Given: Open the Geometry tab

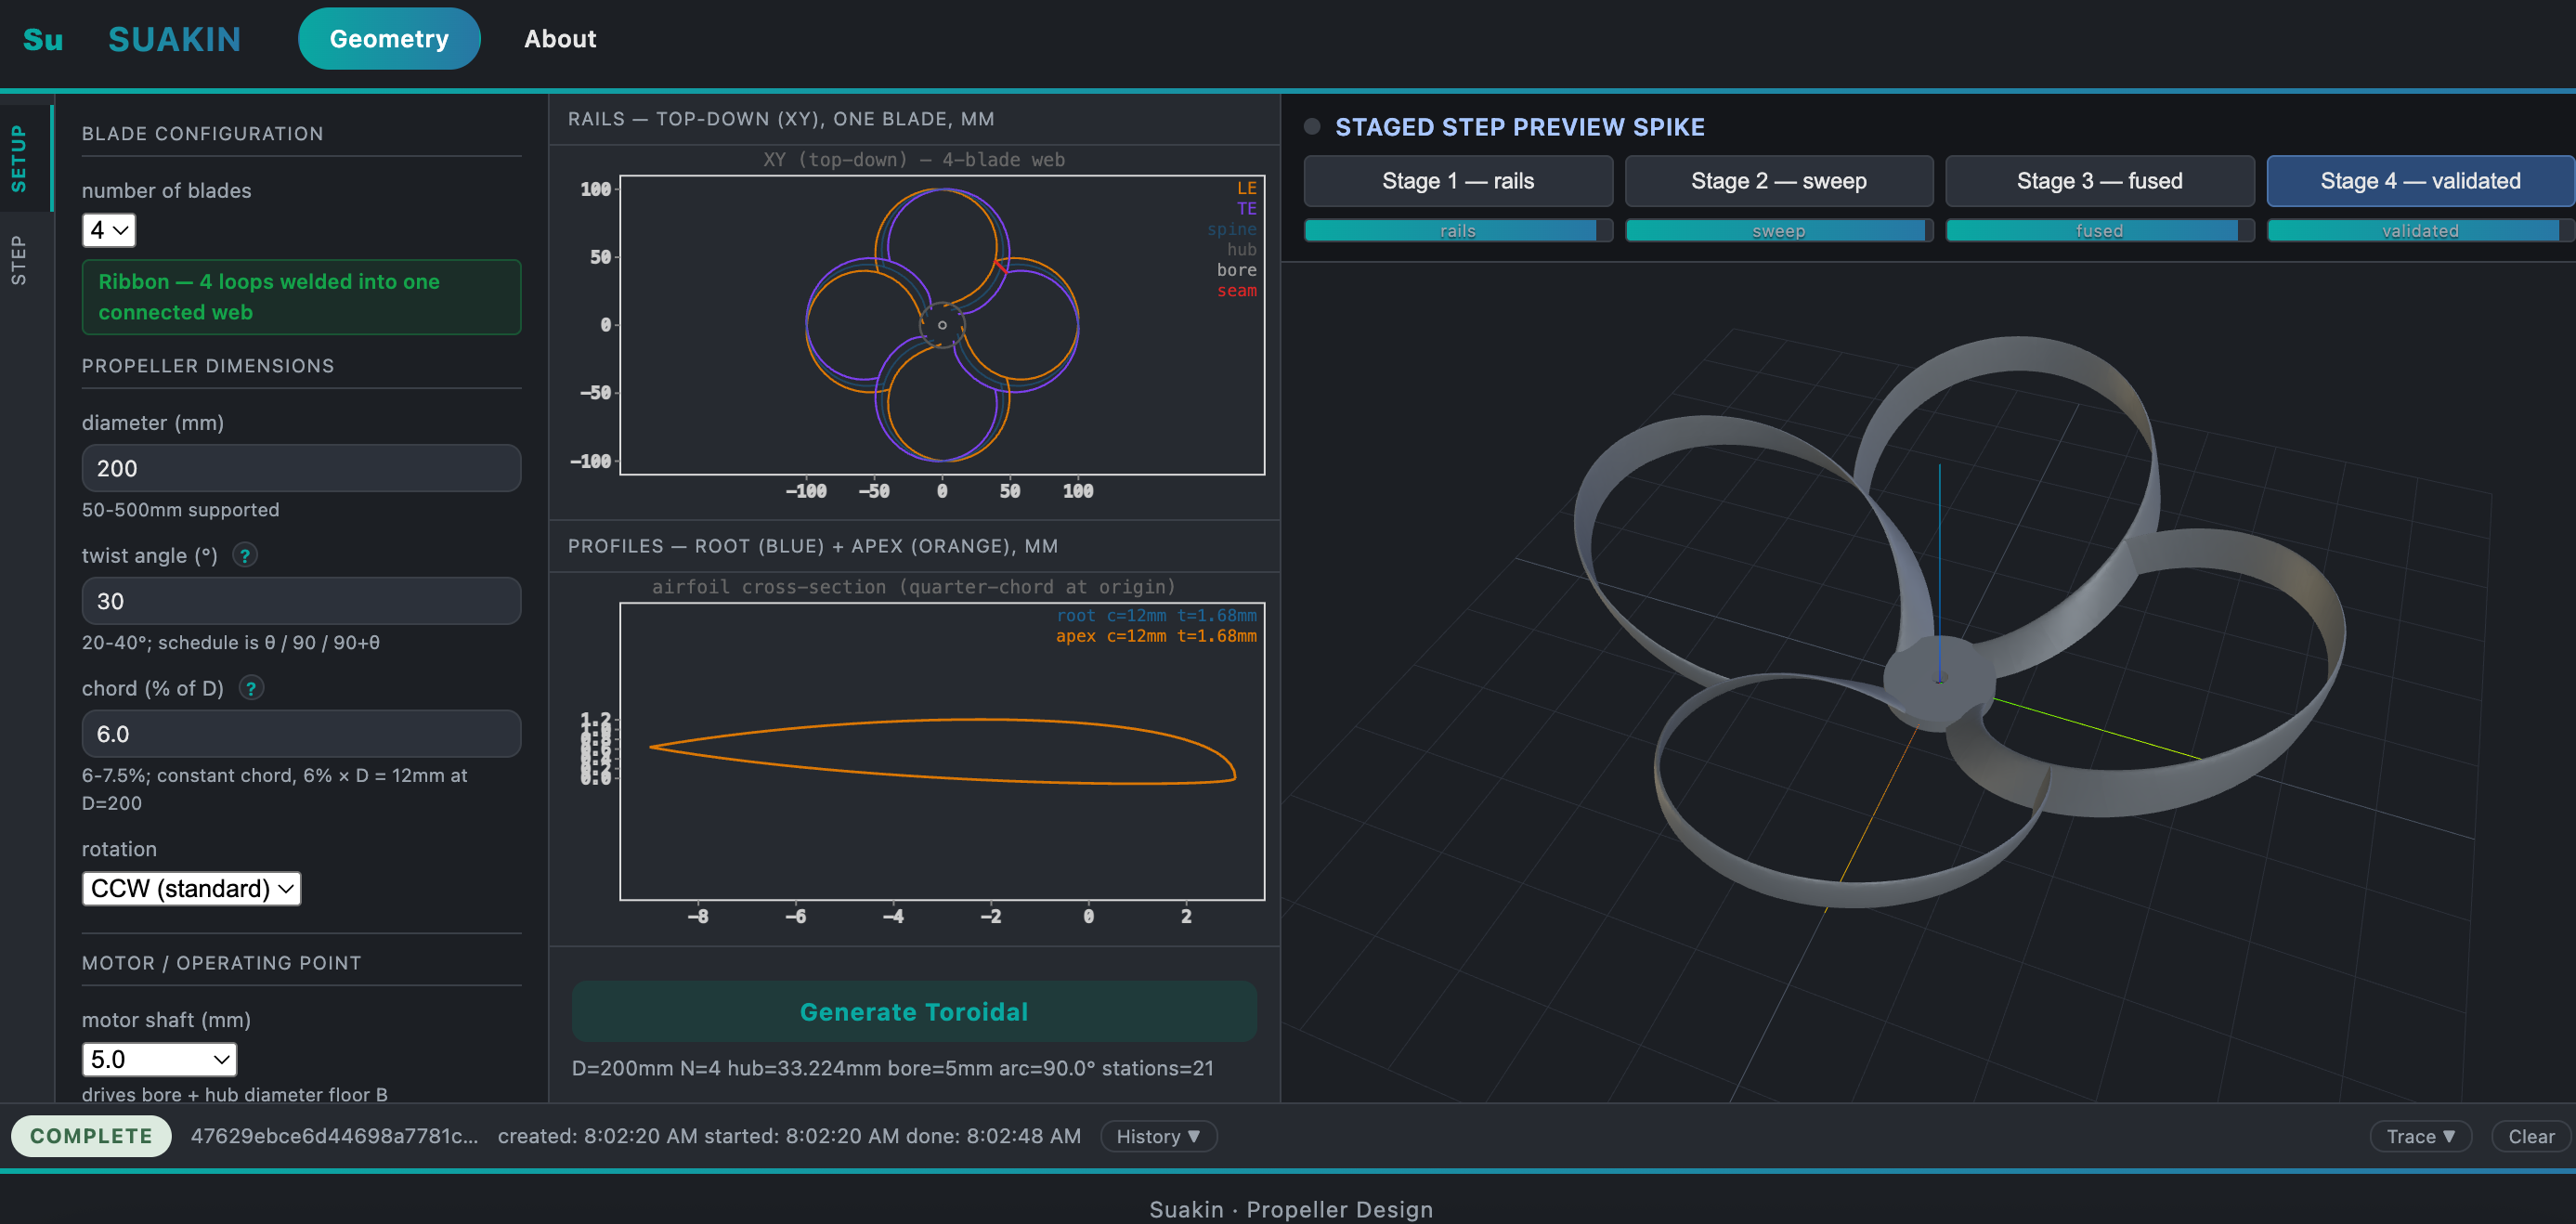Looking at the screenshot, I should 389,39.
